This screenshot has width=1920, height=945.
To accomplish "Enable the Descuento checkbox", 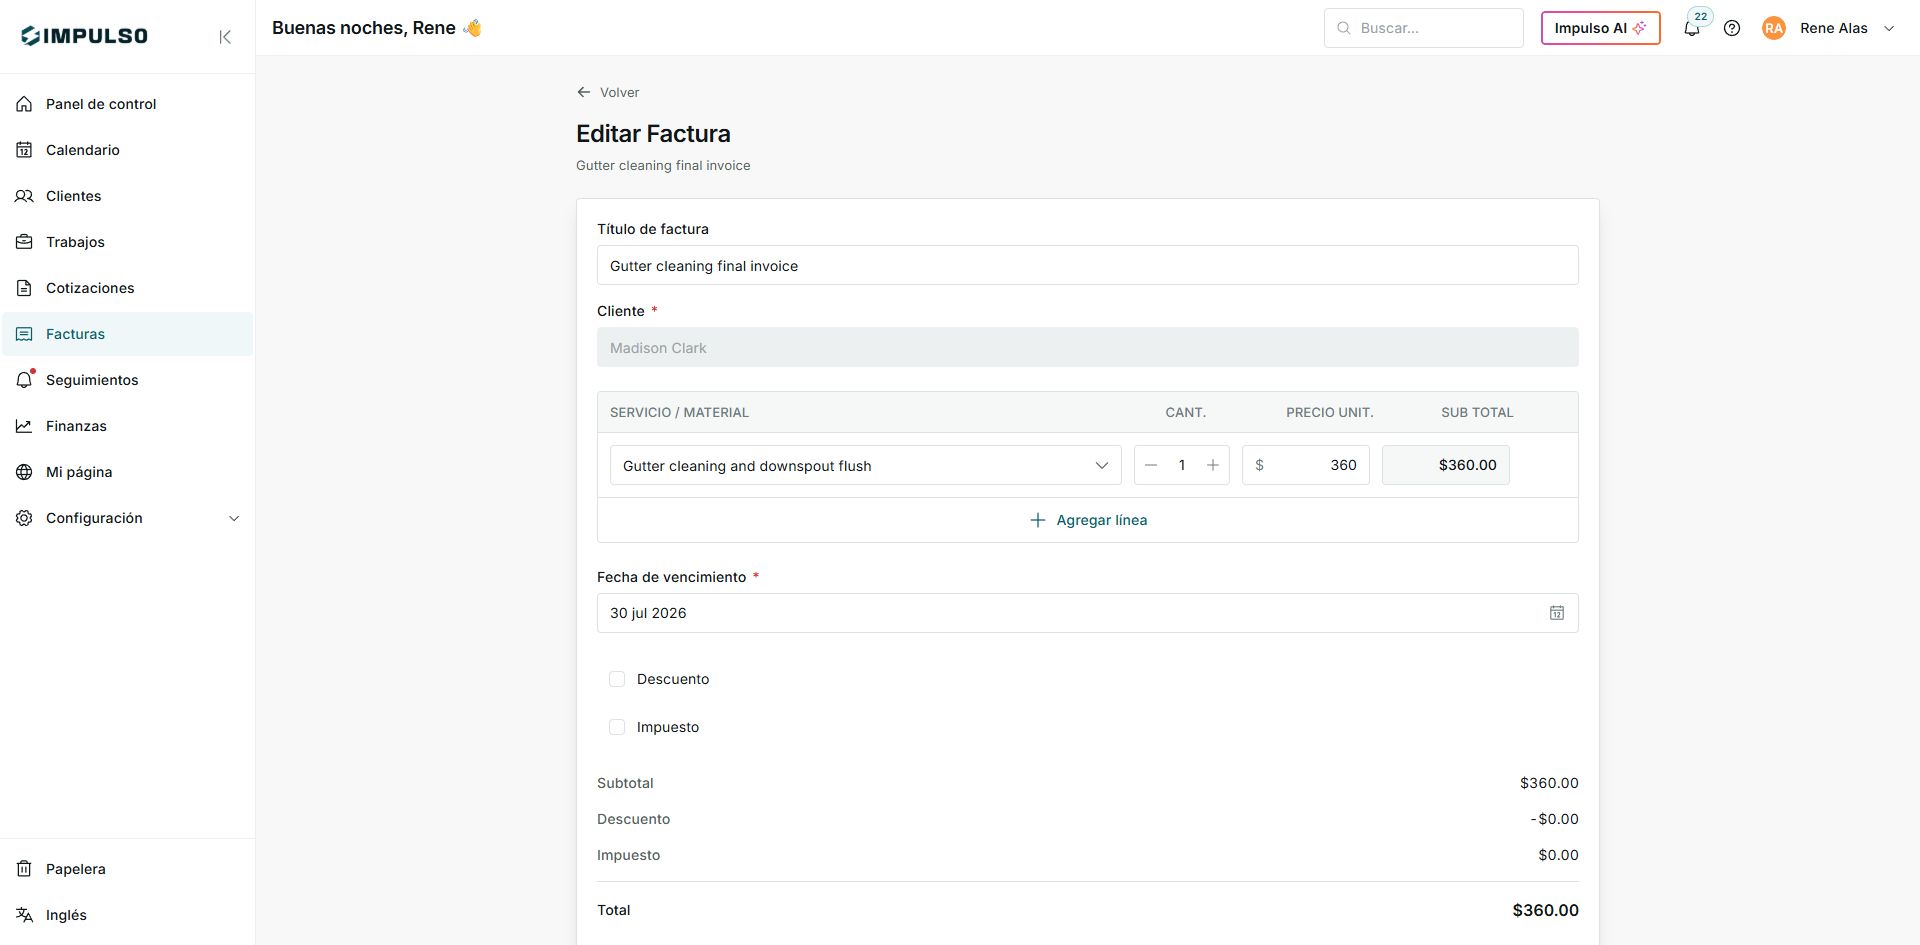I will tap(617, 679).
